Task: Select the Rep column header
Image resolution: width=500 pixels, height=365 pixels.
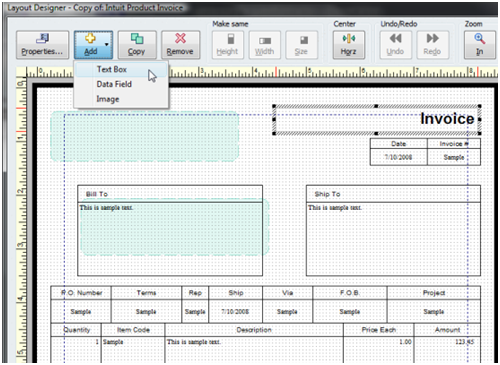Action: [195, 293]
